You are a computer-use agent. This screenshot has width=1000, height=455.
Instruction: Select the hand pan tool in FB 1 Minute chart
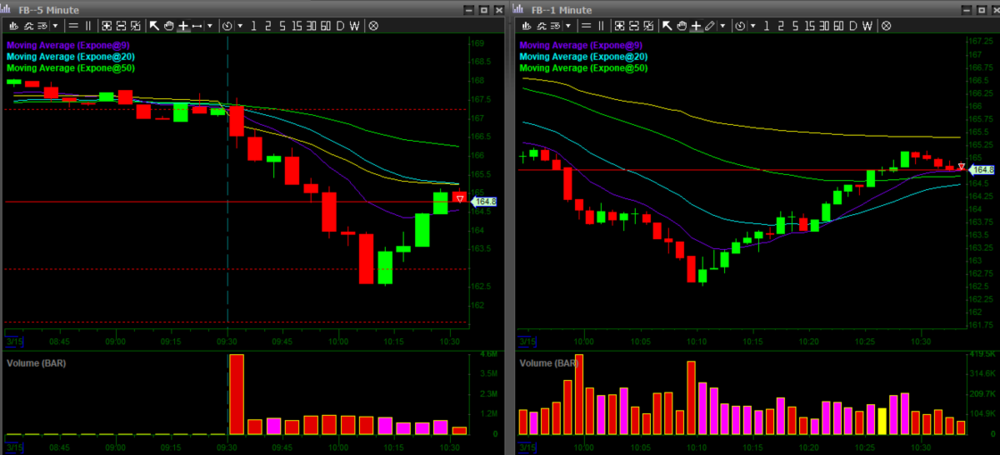tap(683, 25)
